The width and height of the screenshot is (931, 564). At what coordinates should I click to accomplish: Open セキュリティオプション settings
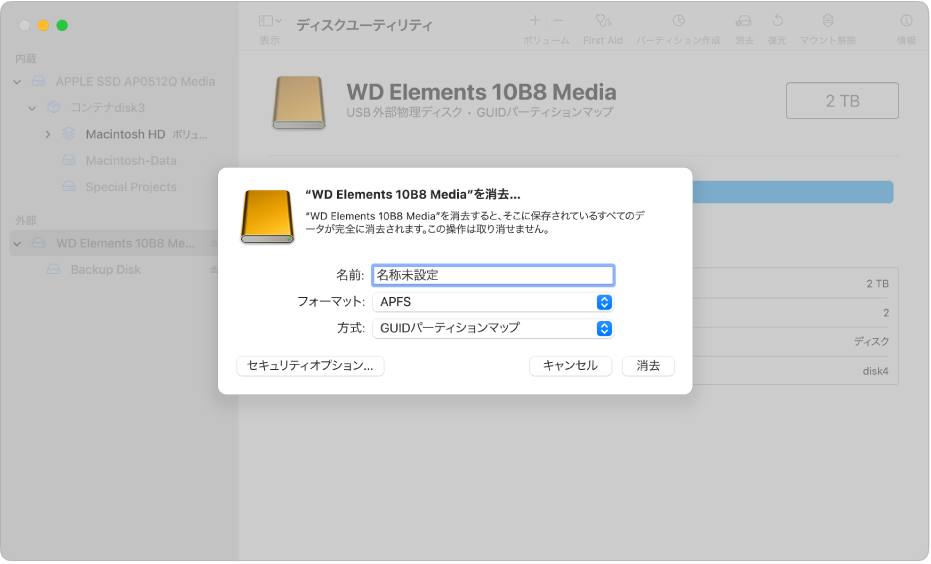click(x=310, y=366)
